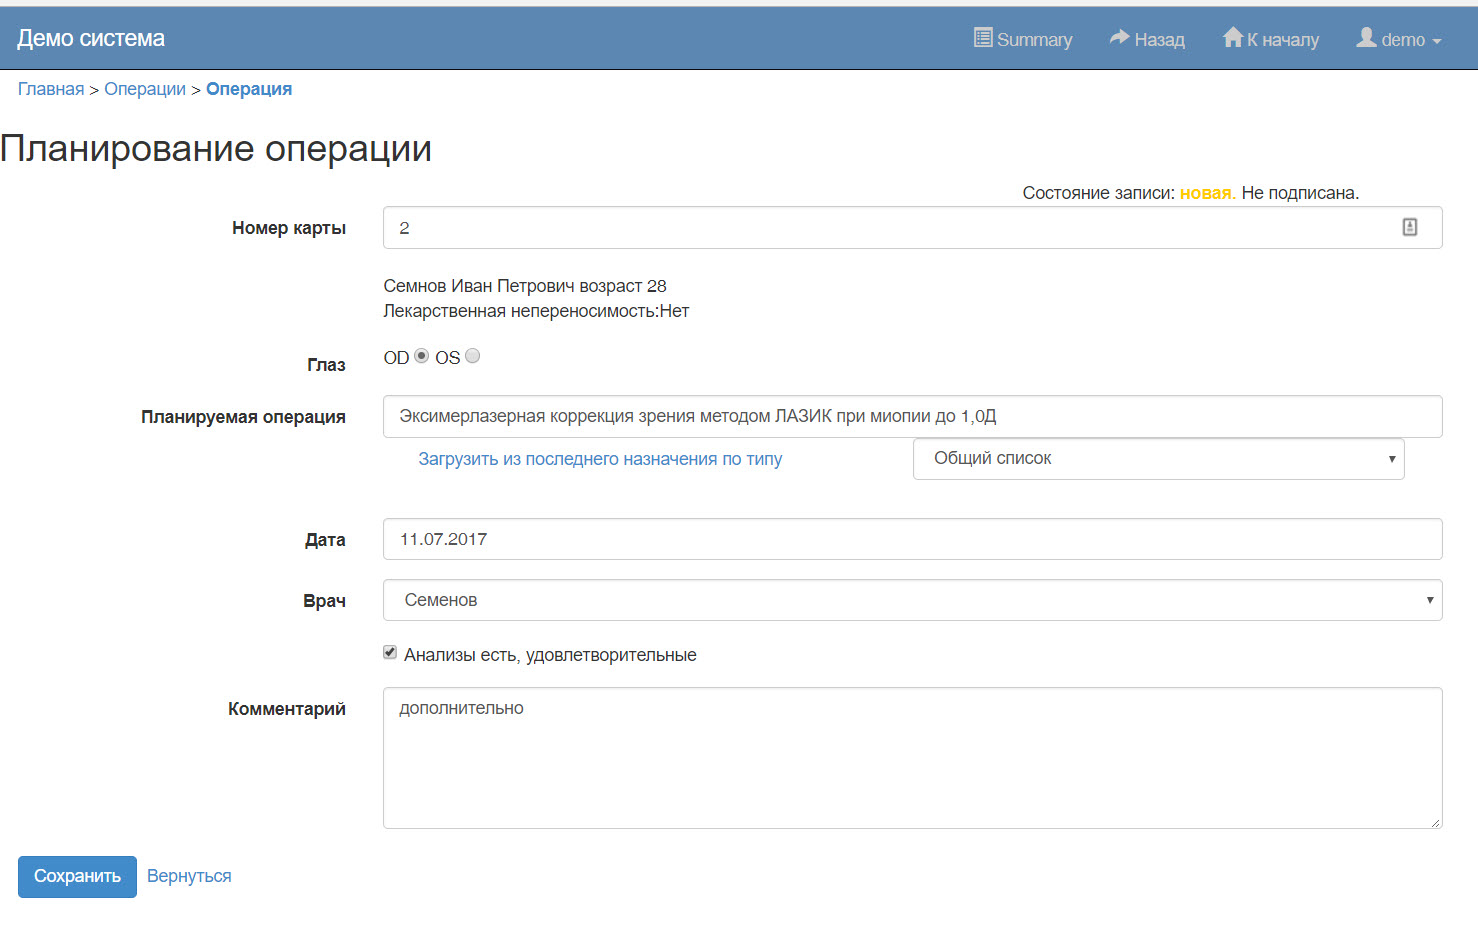Click the demo user profile icon
The image size is (1478, 929).
click(1366, 38)
